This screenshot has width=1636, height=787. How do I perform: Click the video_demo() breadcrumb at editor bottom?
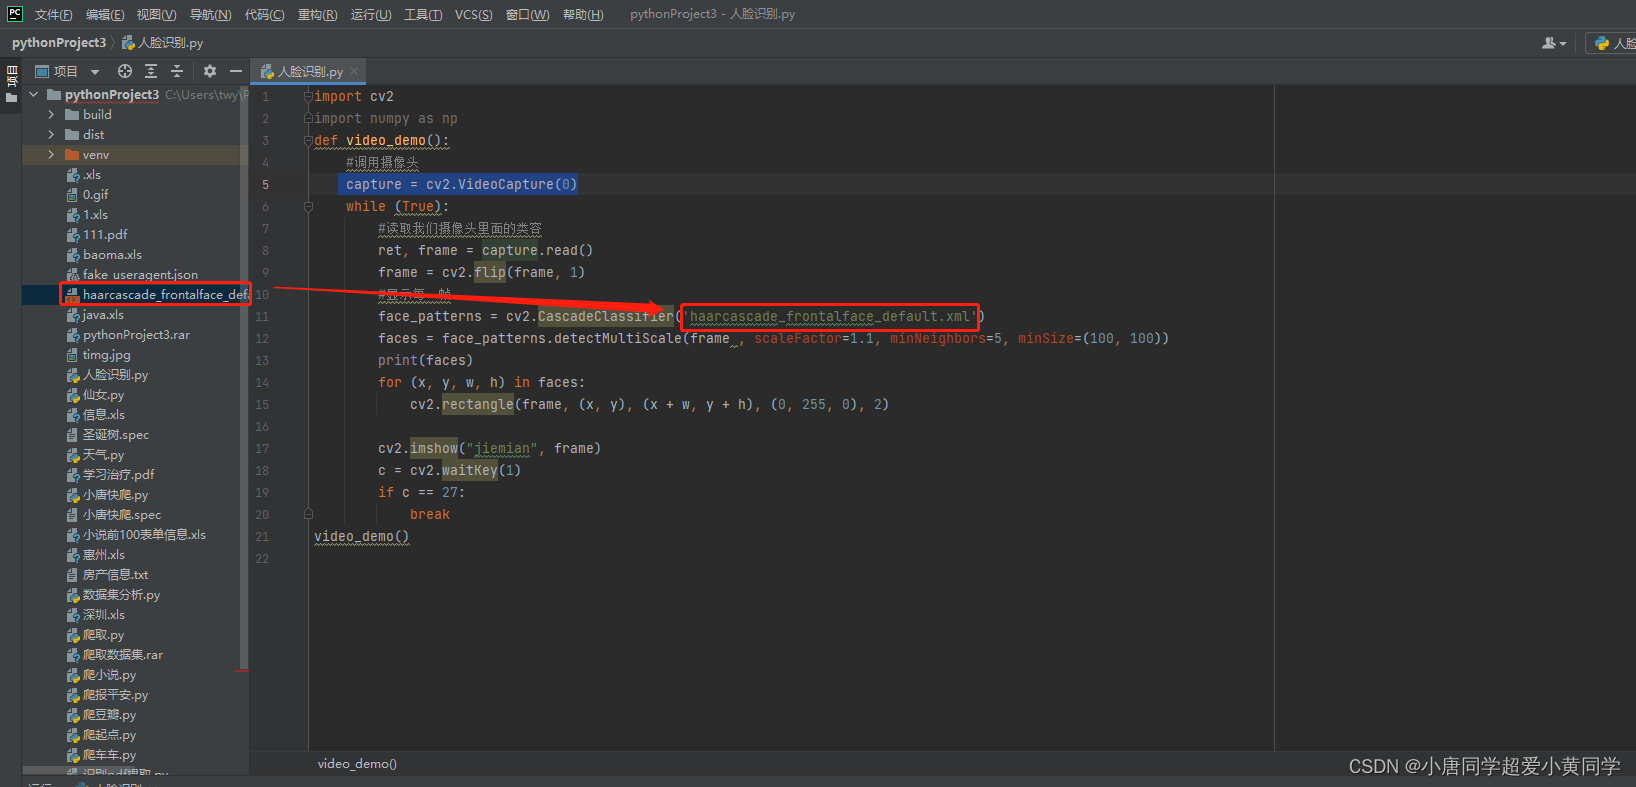click(x=357, y=764)
